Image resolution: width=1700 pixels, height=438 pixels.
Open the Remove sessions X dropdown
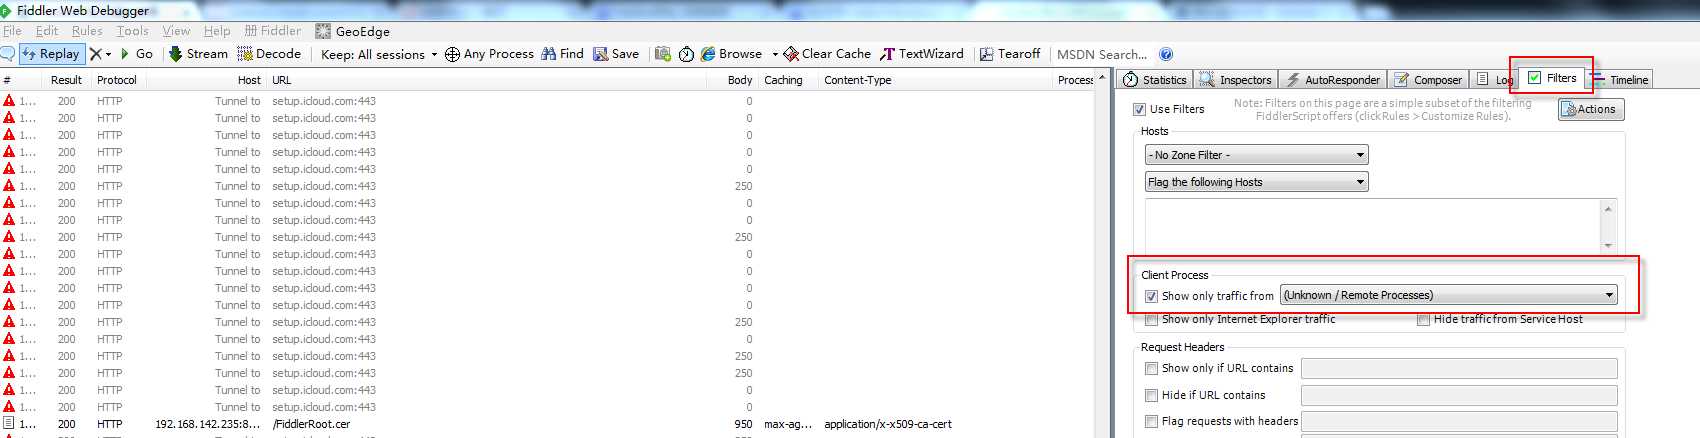point(101,54)
